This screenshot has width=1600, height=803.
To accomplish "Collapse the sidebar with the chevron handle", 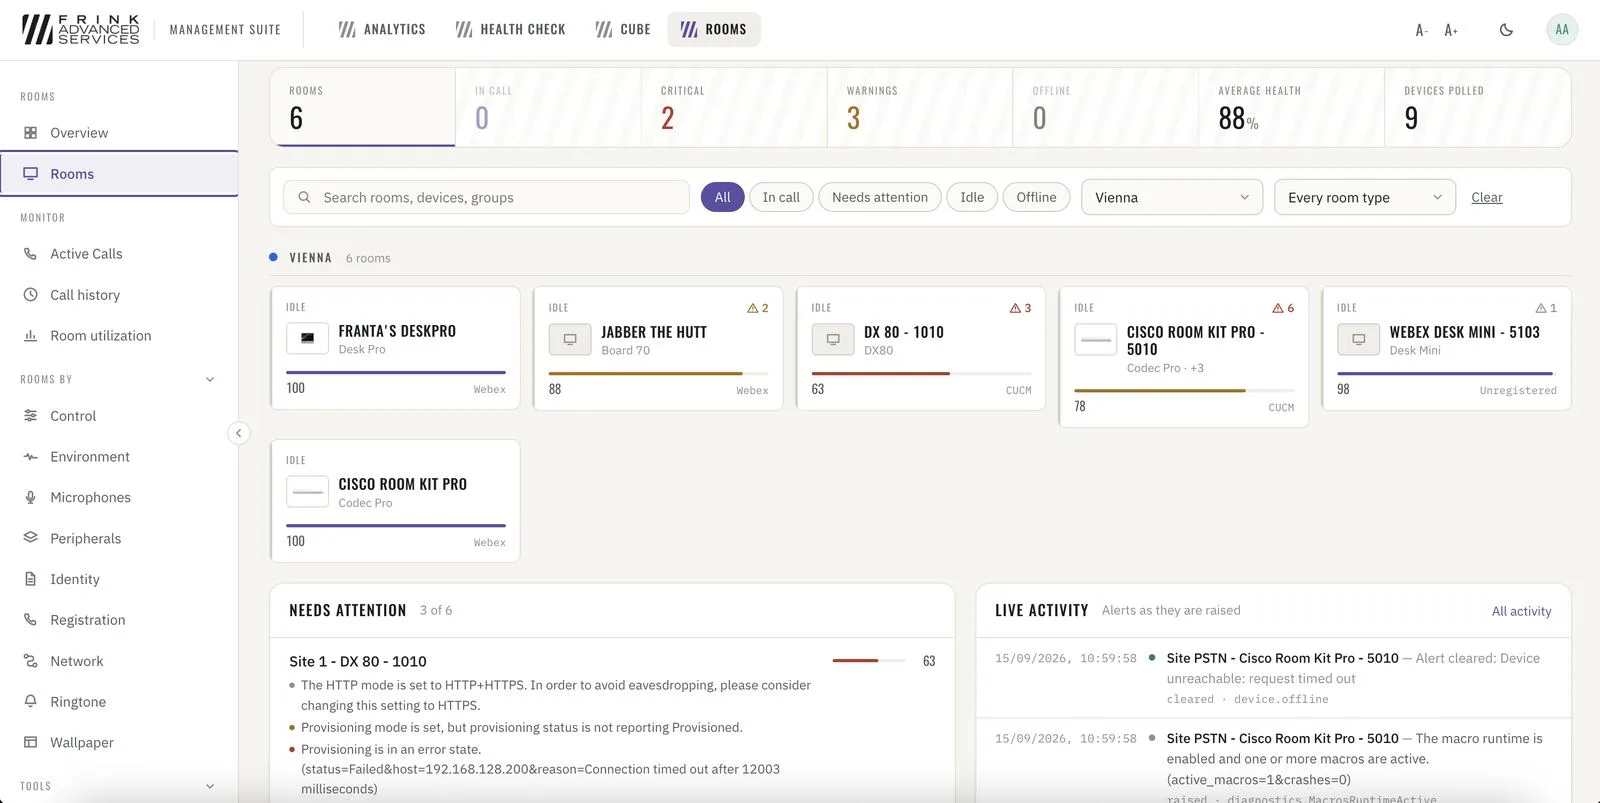I will (238, 433).
